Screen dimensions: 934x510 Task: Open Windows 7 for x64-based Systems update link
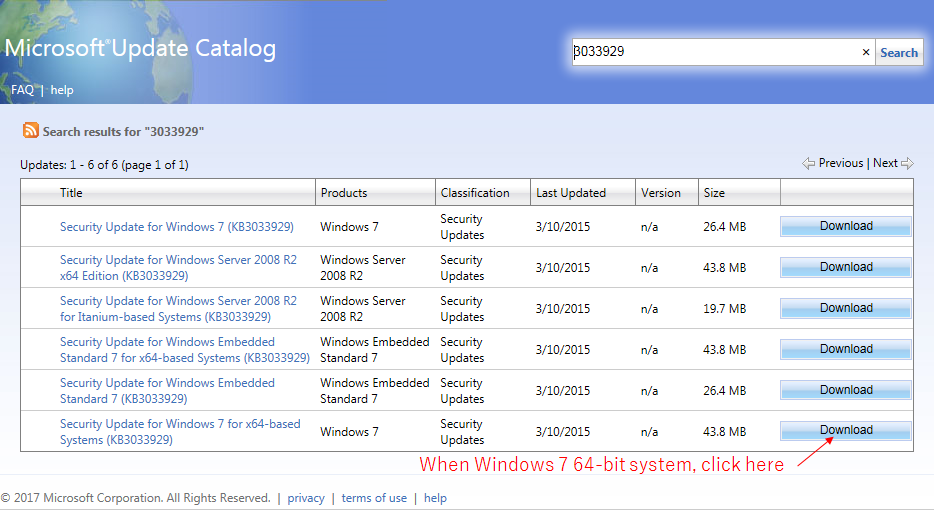tap(180, 432)
